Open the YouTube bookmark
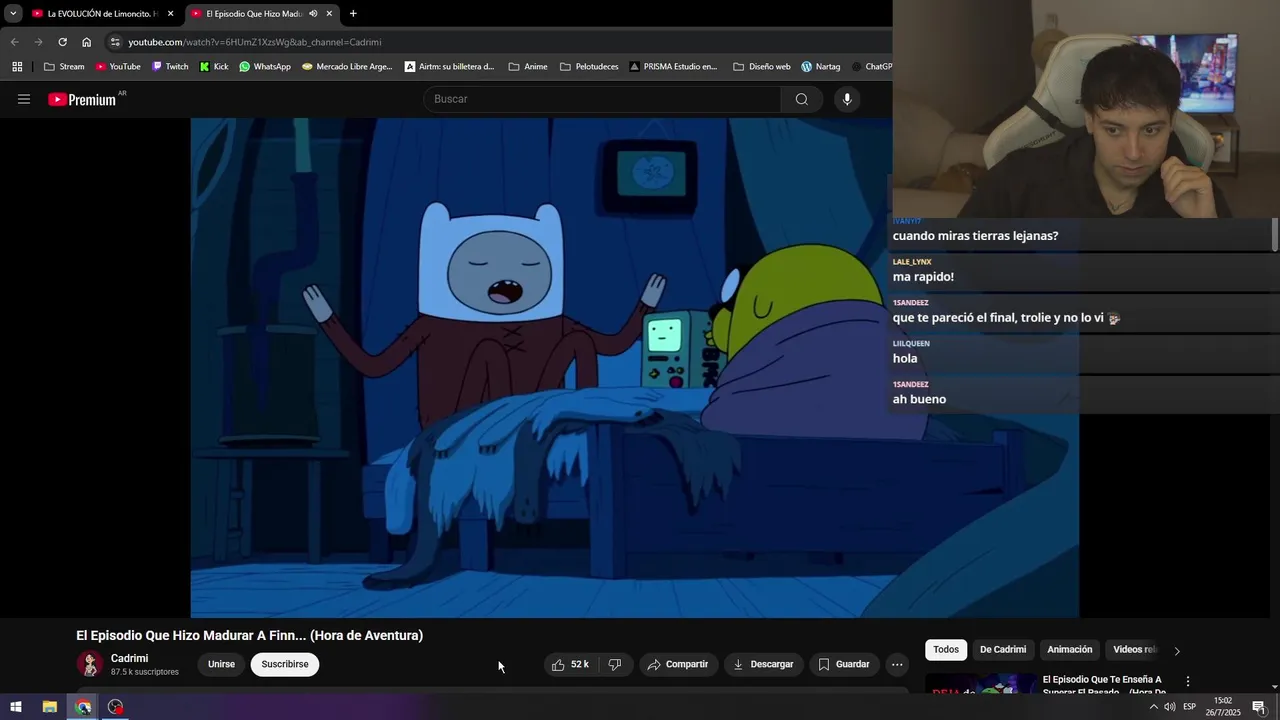This screenshot has height=720, width=1280. click(x=118, y=67)
